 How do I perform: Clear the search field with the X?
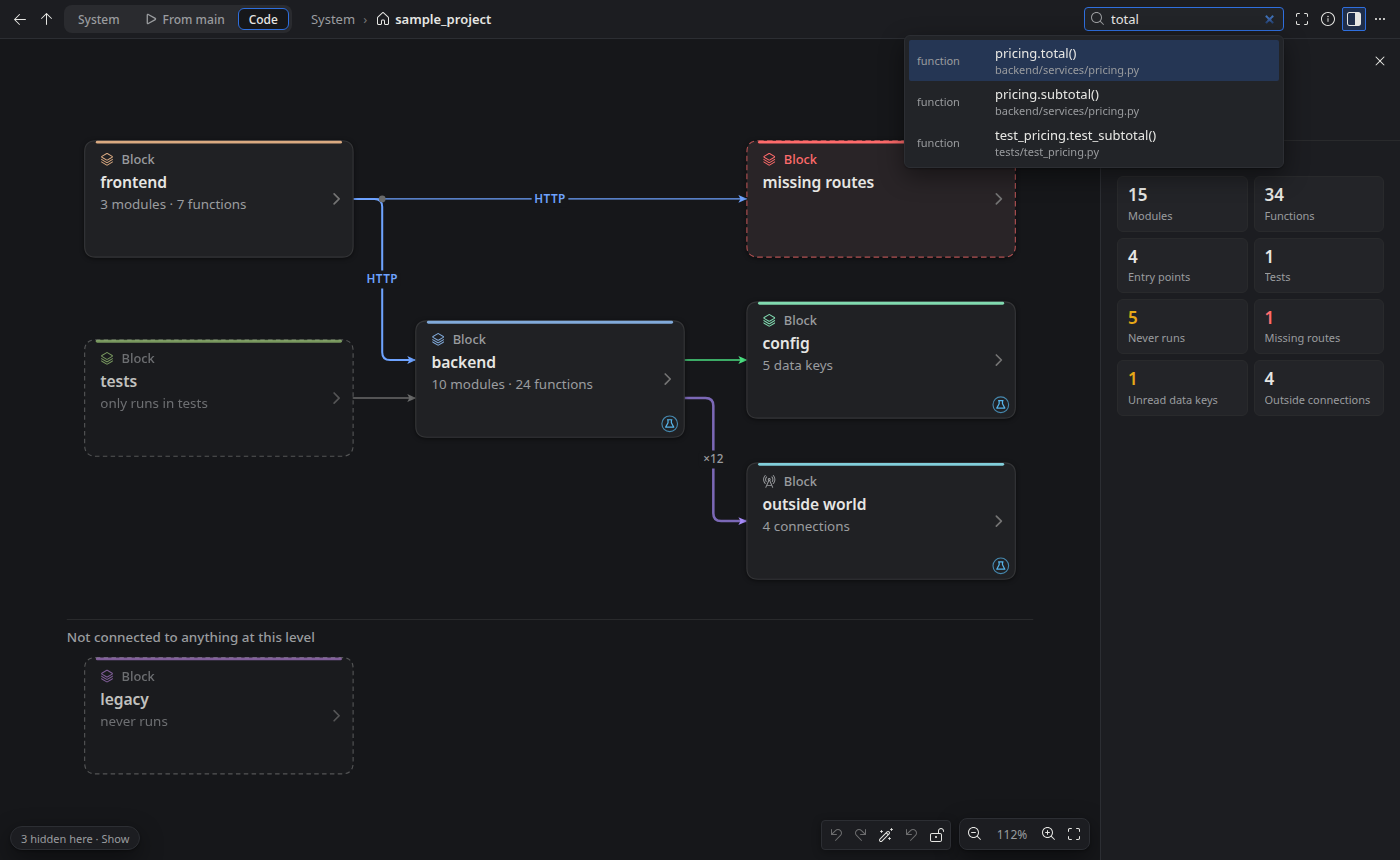pos(1269,19)
